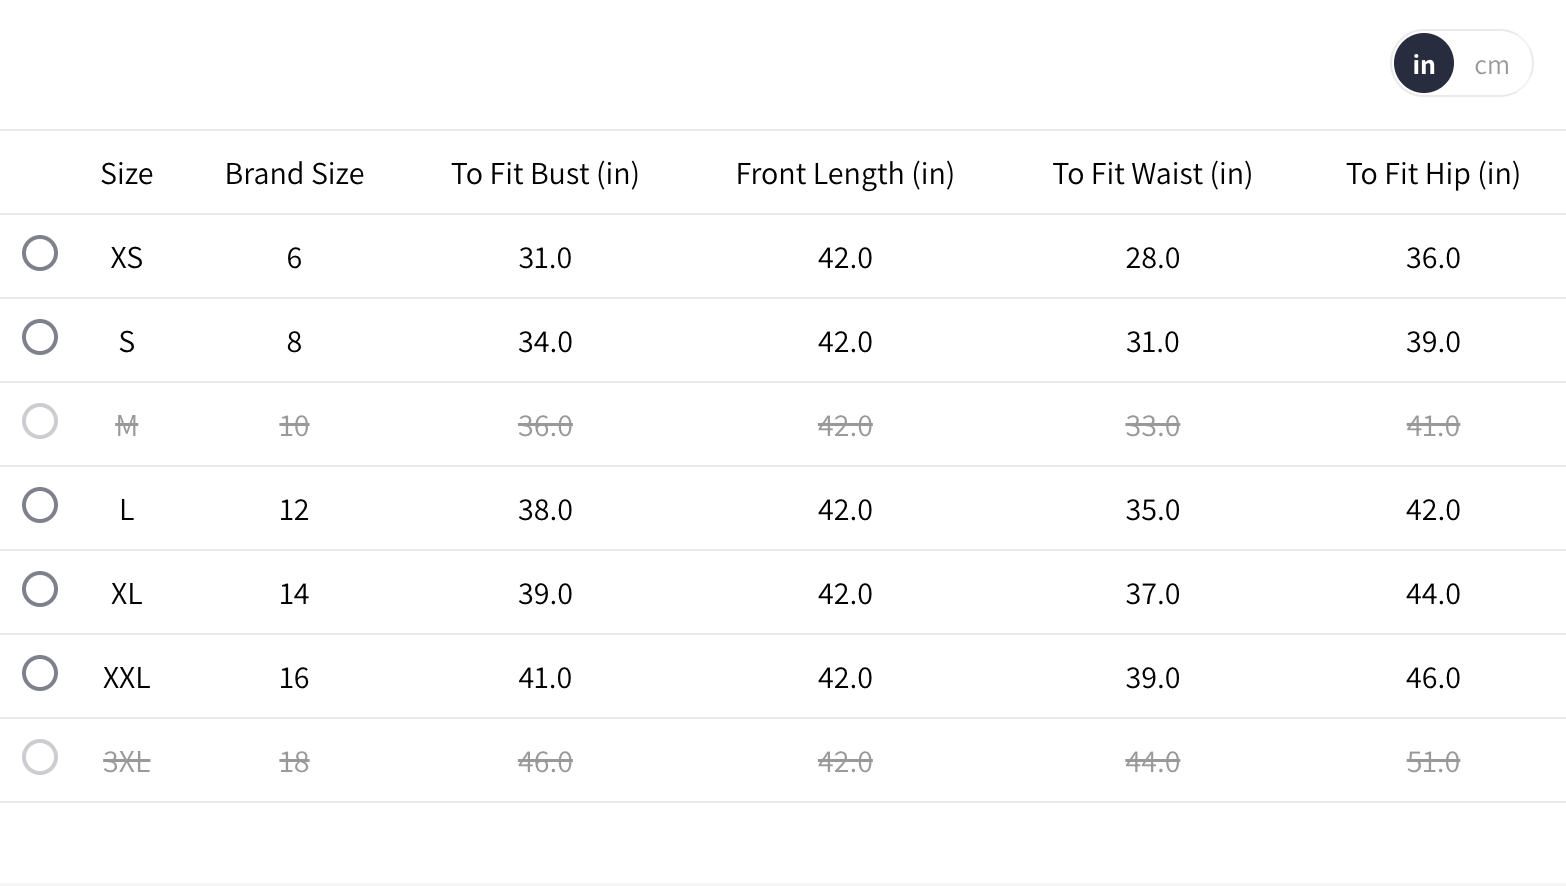Choose the XXL size radio button
Image resolution: width=1566 pixels, height=886 pixels.
click(x=40, y=673)
